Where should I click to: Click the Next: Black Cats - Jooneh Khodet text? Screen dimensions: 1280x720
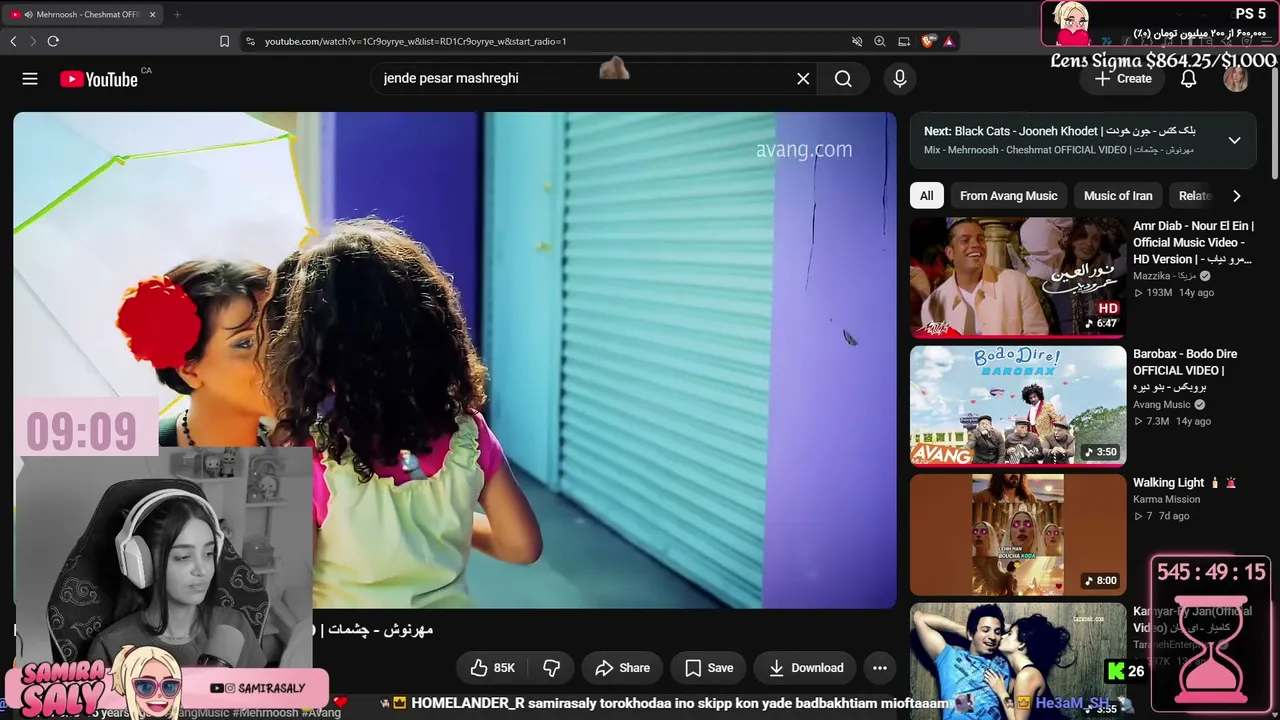coord(1059,131)
